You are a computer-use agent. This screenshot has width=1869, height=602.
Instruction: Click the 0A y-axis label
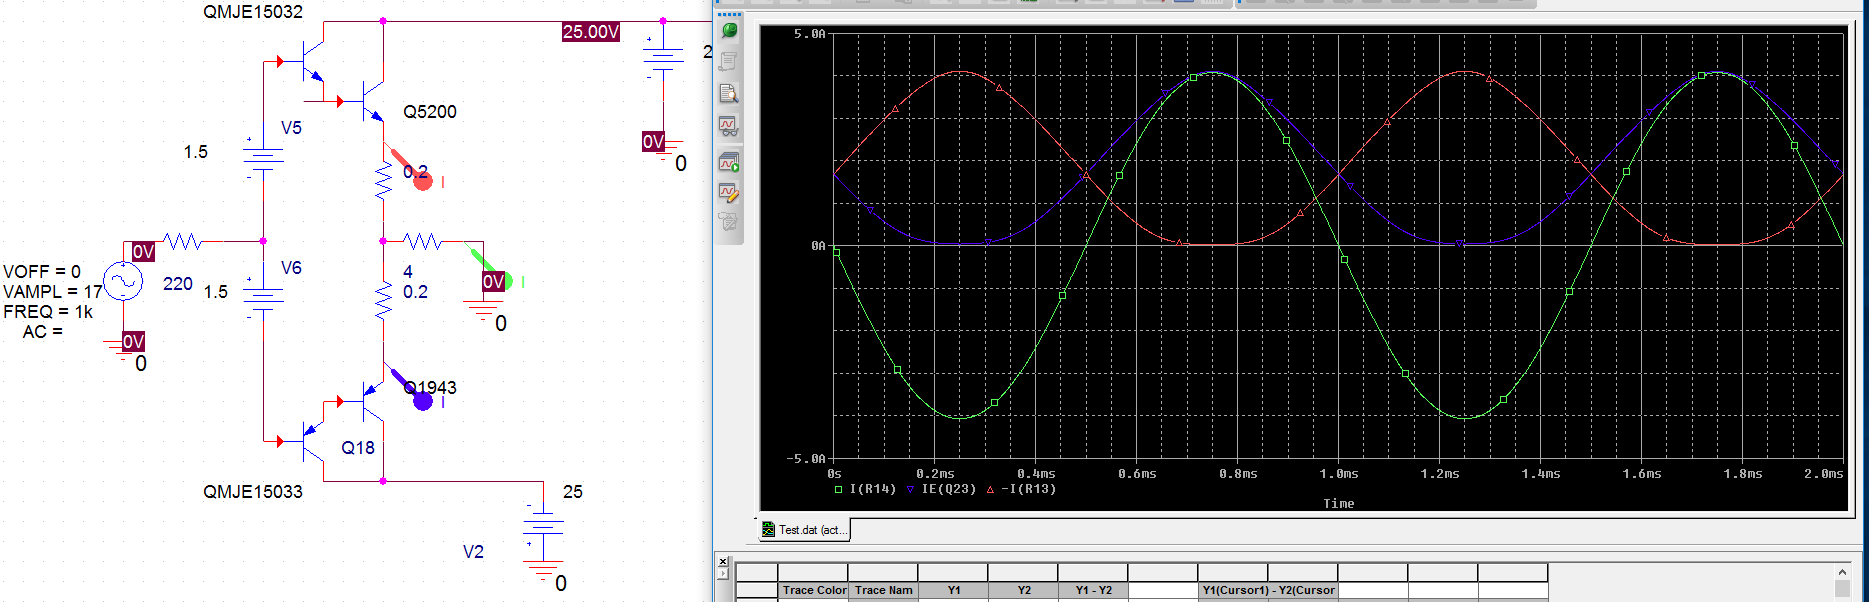(818, 246)
